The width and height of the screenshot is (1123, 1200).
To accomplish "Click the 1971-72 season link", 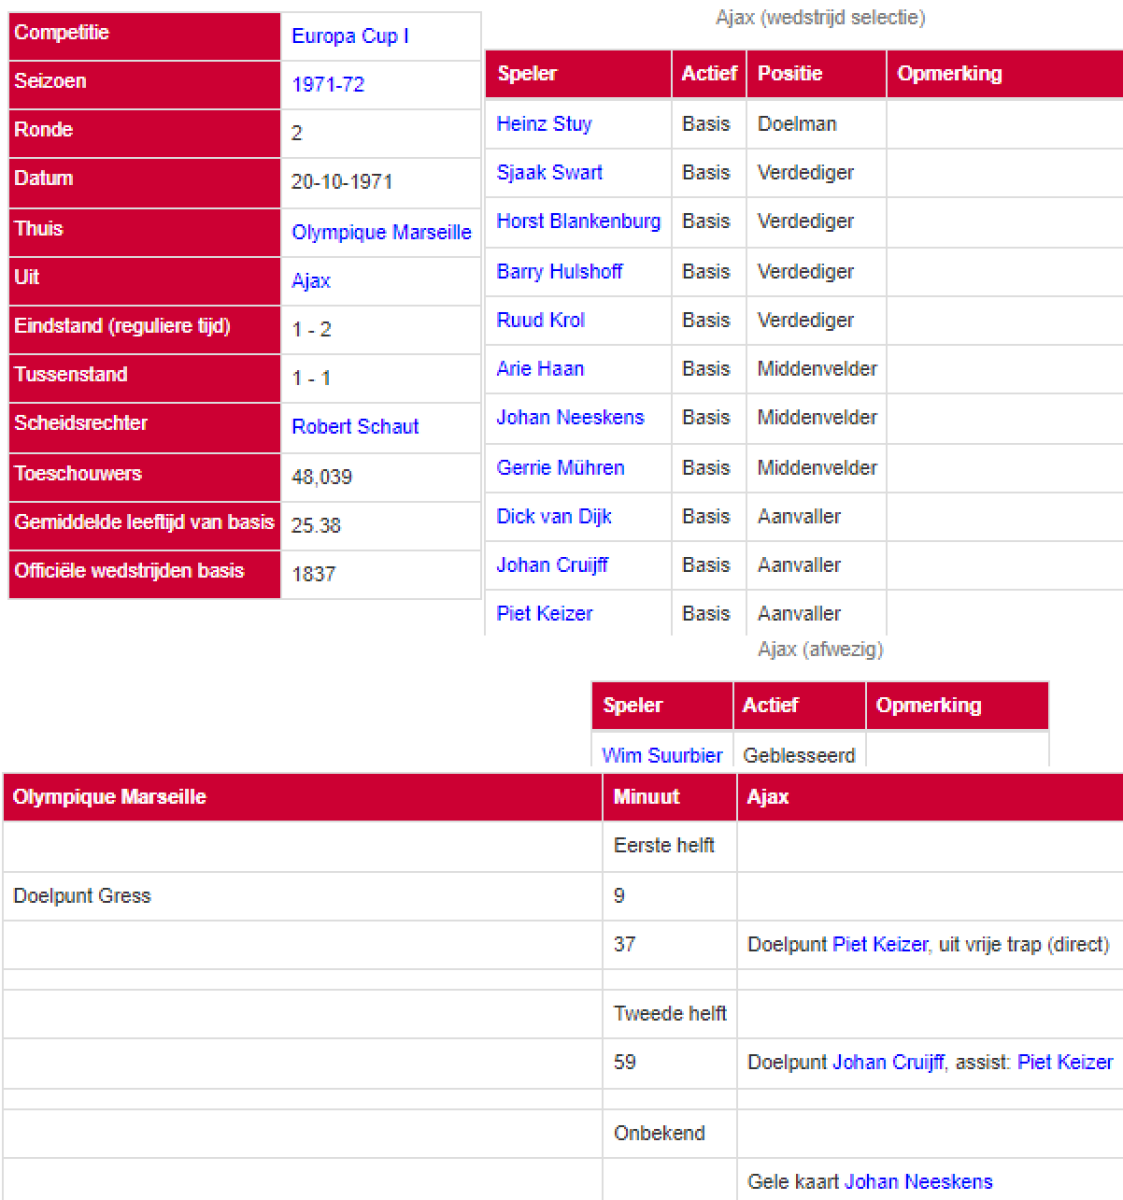I will [x=327, y=85].
